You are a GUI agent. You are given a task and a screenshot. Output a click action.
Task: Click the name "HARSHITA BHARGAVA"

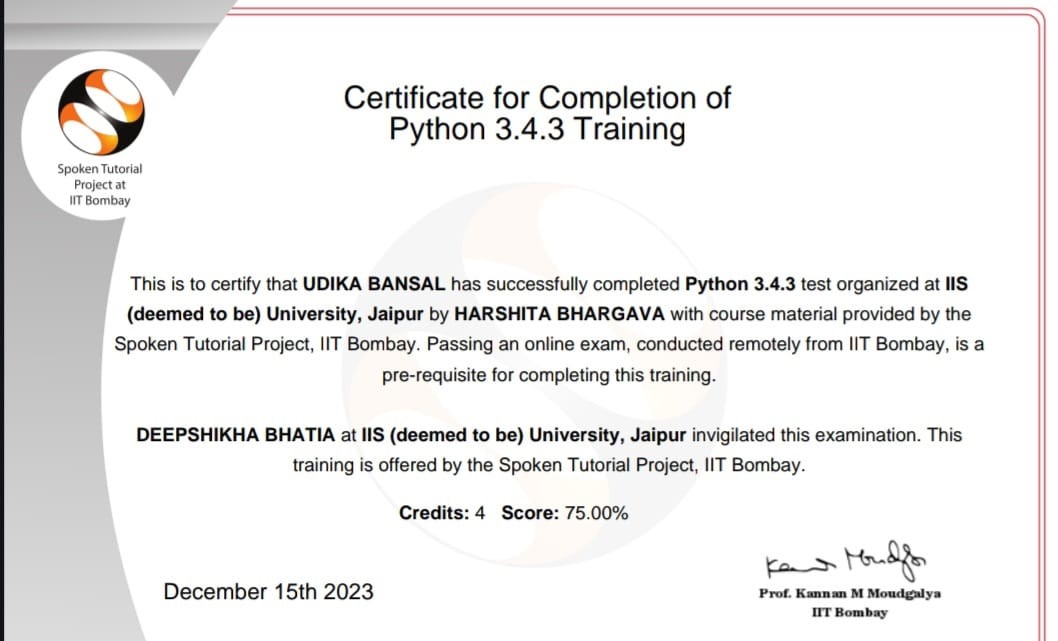tap(559, 314)
